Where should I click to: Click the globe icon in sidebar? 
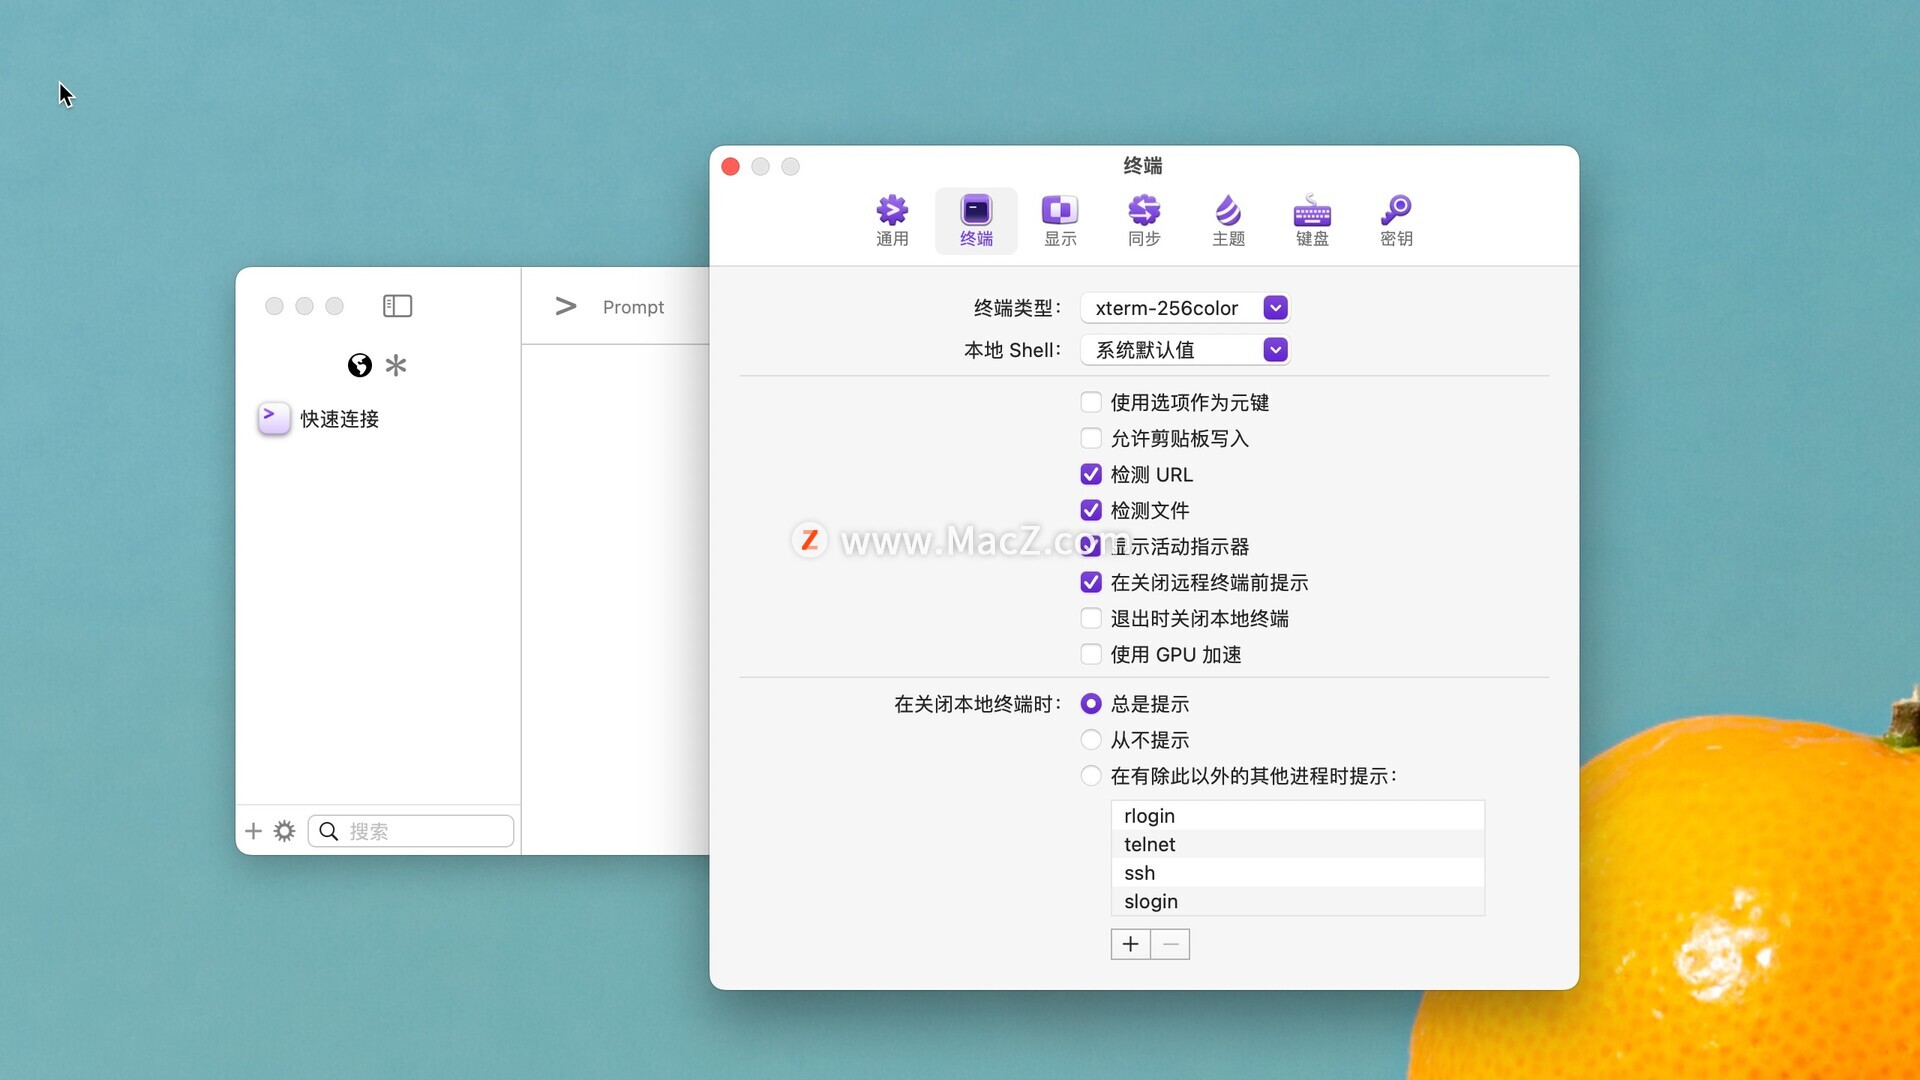(360, 366)
